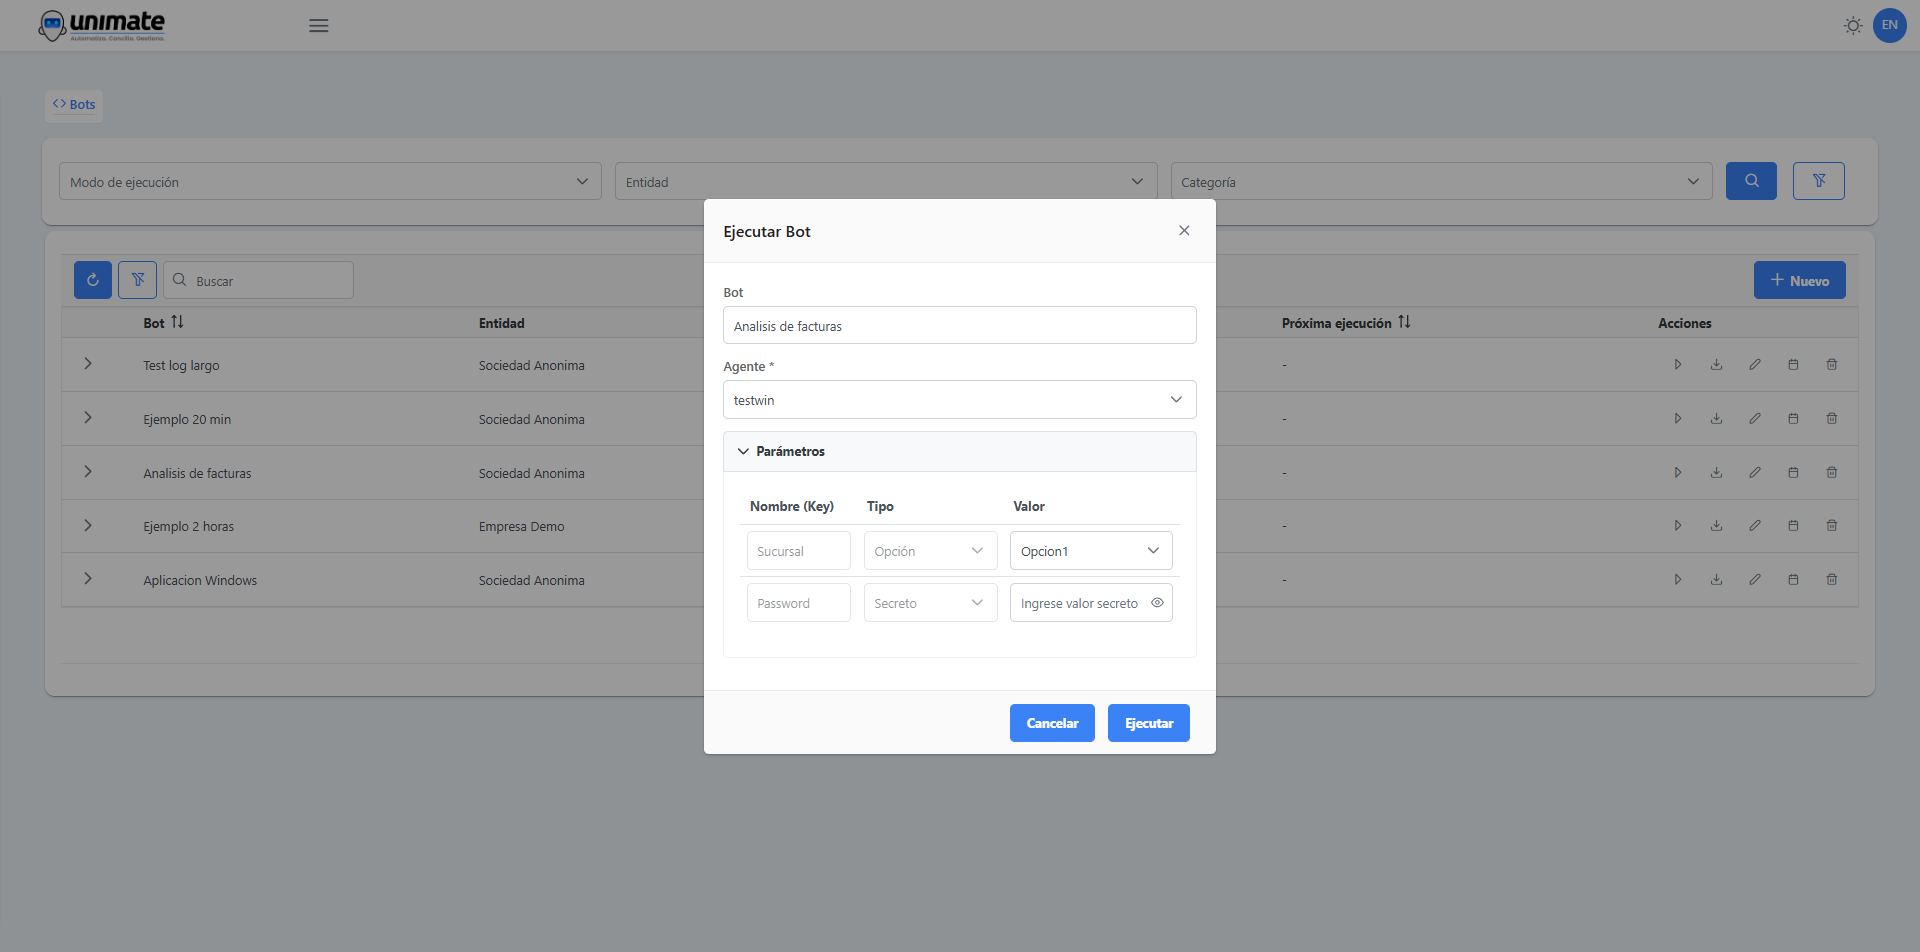Reveal the secret value with the eye icon
The image size is (1920, 952).
(1158, 602)
